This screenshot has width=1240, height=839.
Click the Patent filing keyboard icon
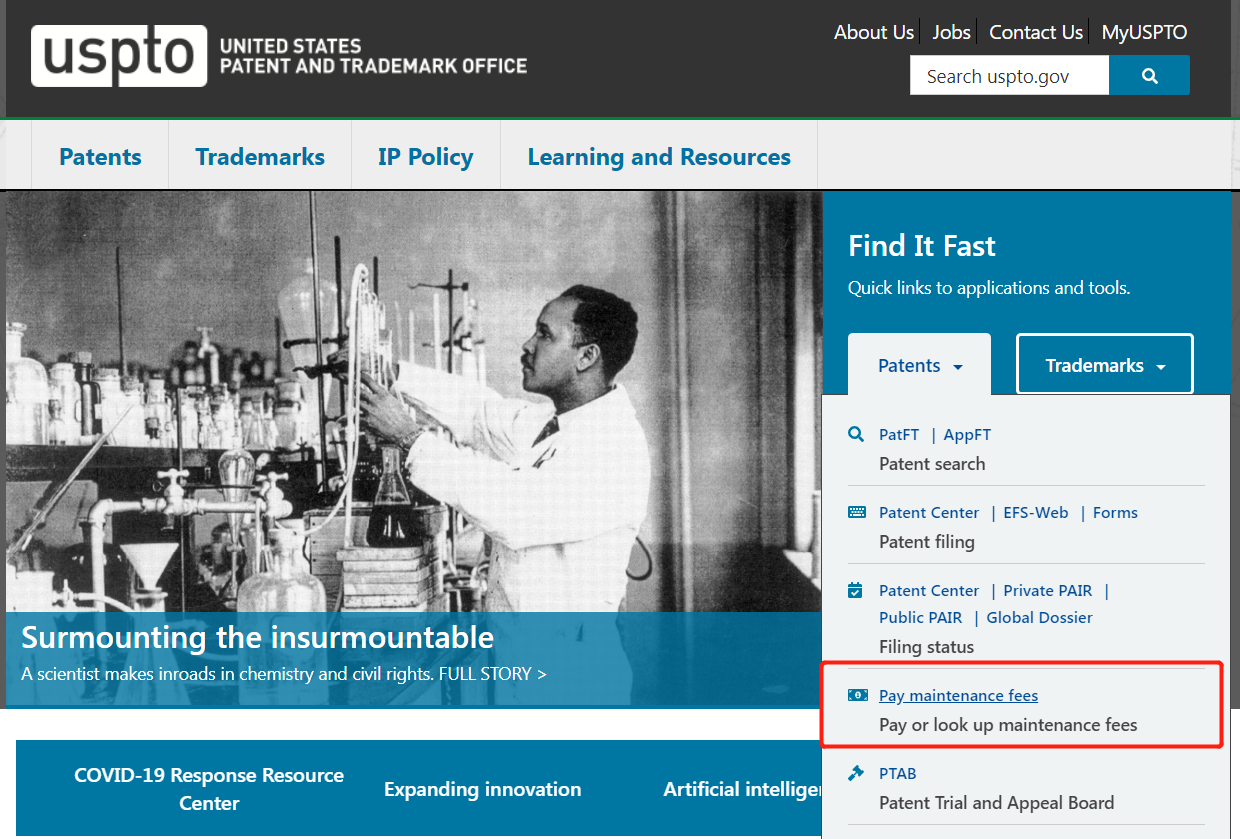pos(857,512)
